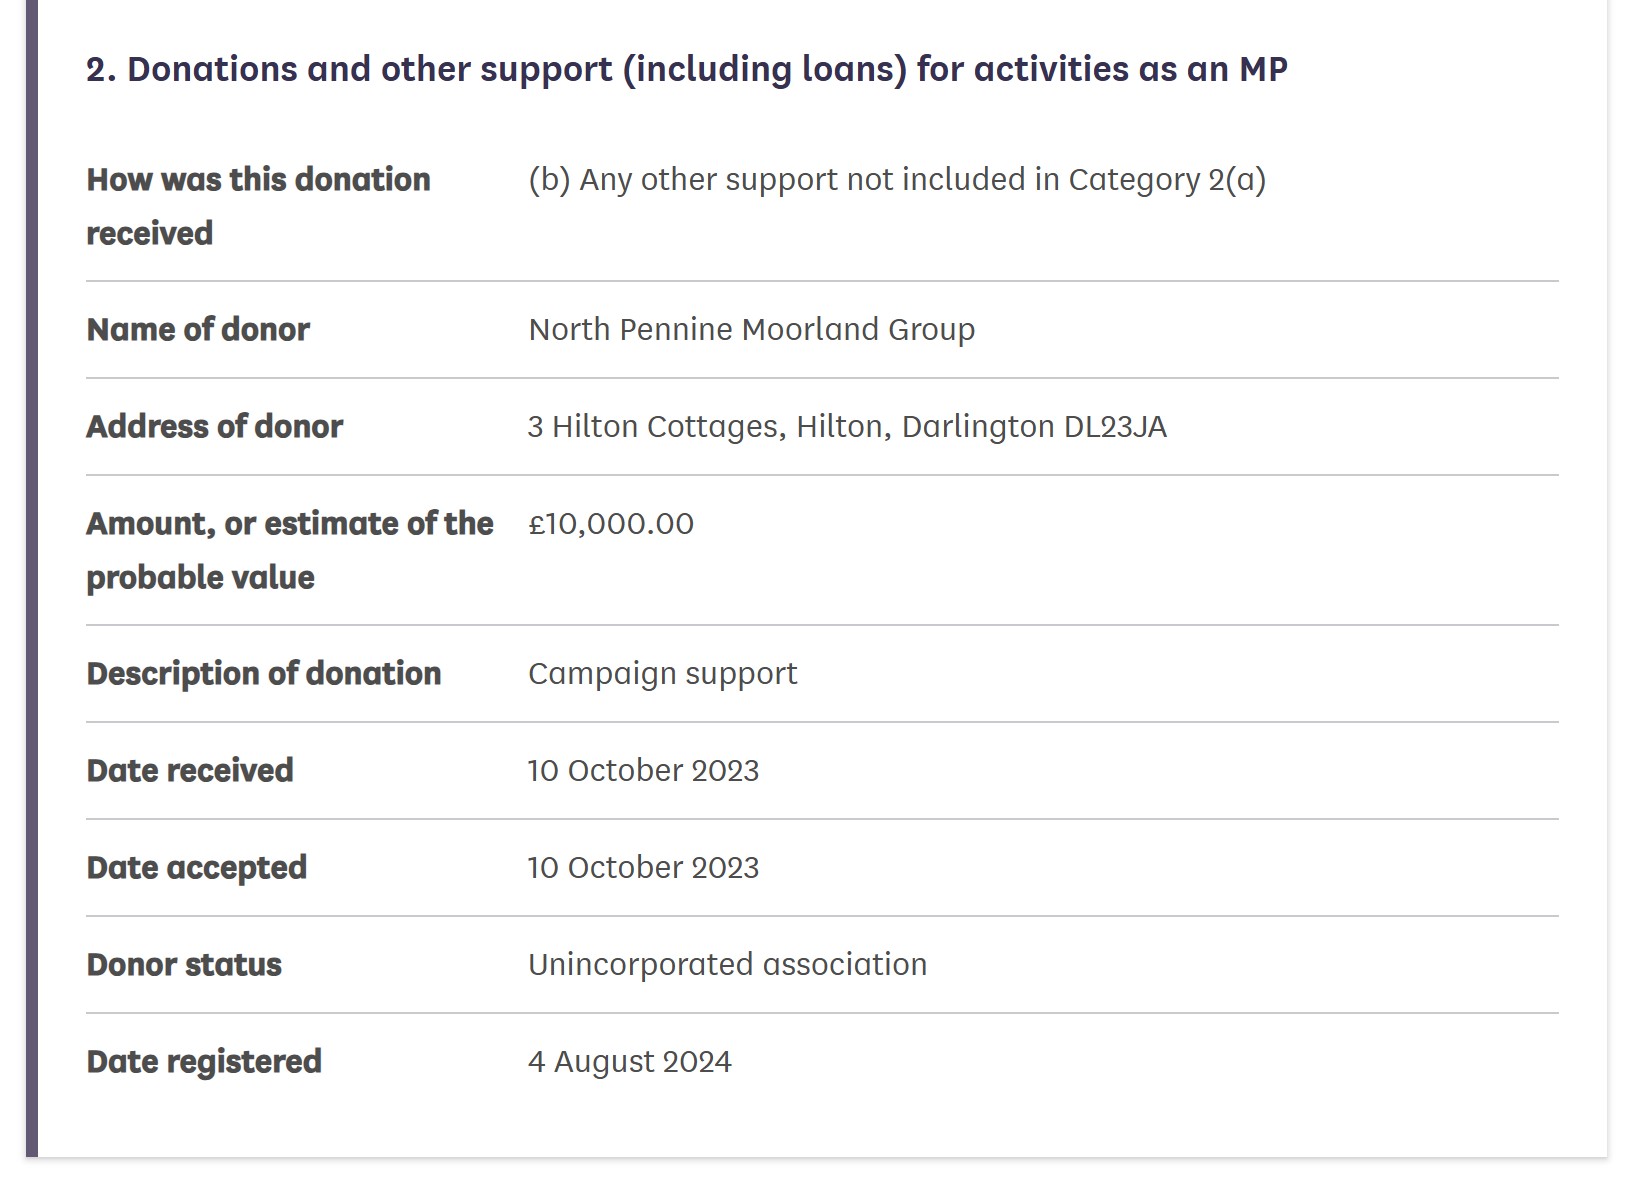Click the "Address of donor" label
Screen dimensions: 1631x1179
(214, 426)
